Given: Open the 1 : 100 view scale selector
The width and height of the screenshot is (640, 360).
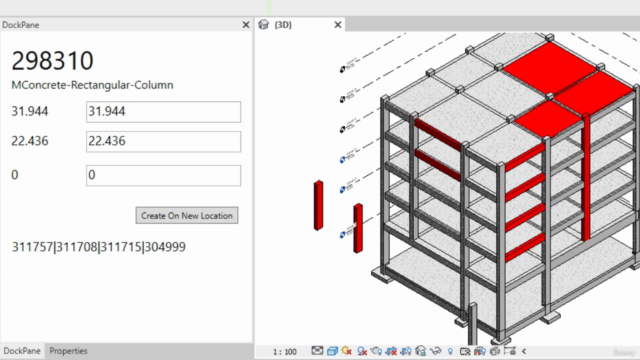Looking at the screenshot, I should click(x=284, y=351).
